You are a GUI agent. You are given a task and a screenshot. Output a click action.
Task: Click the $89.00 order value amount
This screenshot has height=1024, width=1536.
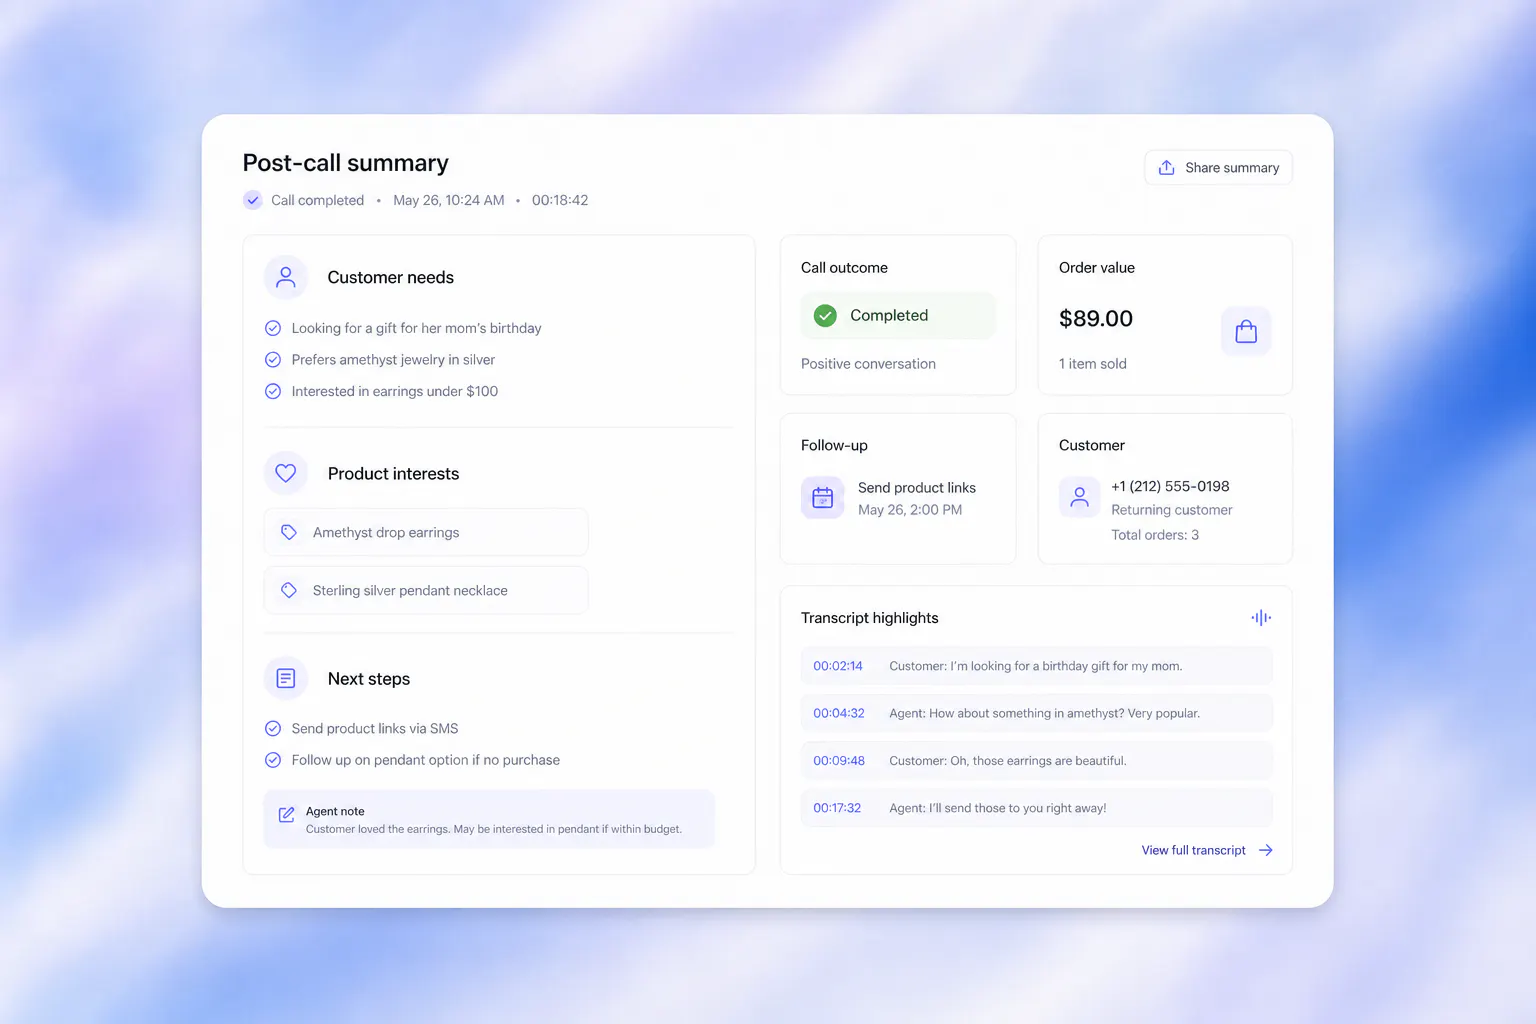point(1096,319)
